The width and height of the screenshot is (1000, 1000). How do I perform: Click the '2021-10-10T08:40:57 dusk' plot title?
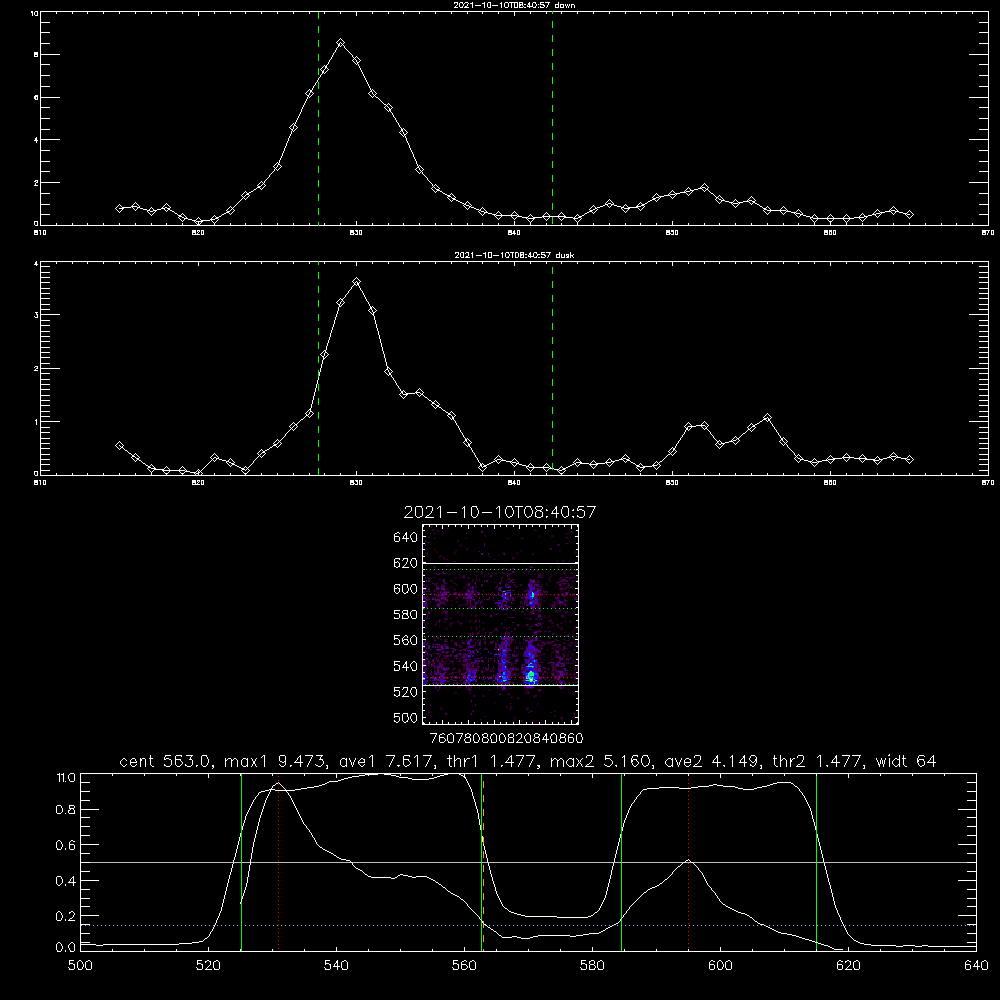tap(514, 255)
